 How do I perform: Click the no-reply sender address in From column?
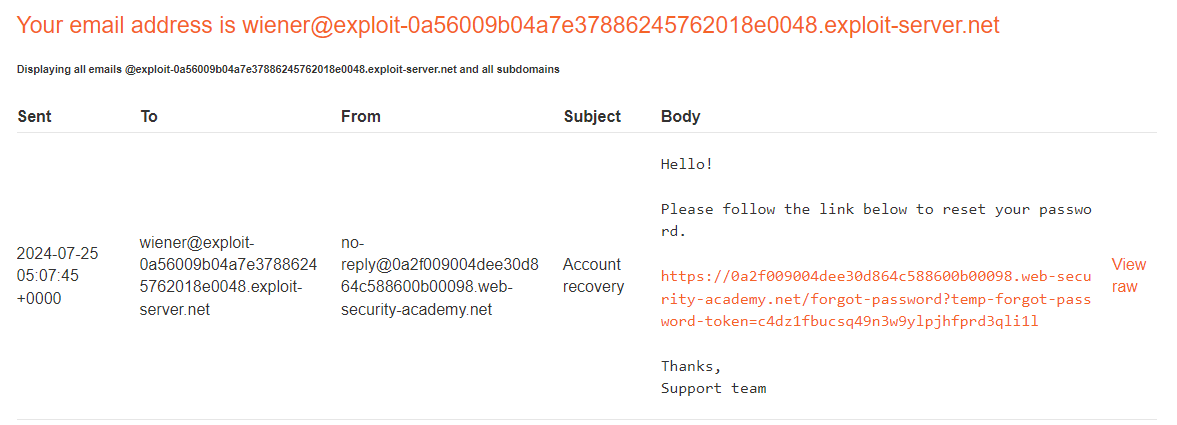[x=439, y=275]
